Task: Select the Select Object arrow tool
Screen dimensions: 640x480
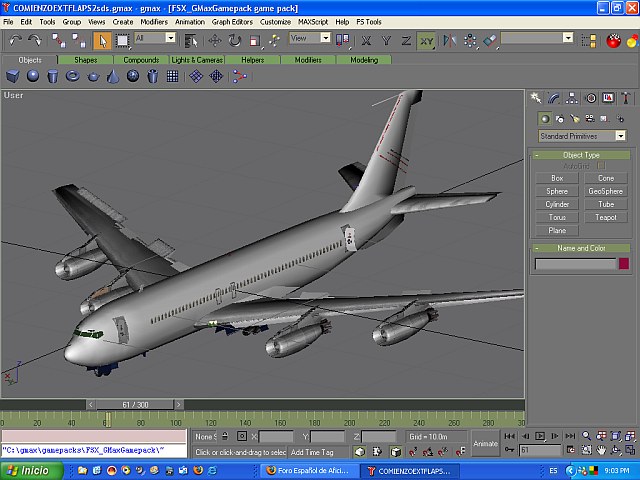Action: pos(102,40)
